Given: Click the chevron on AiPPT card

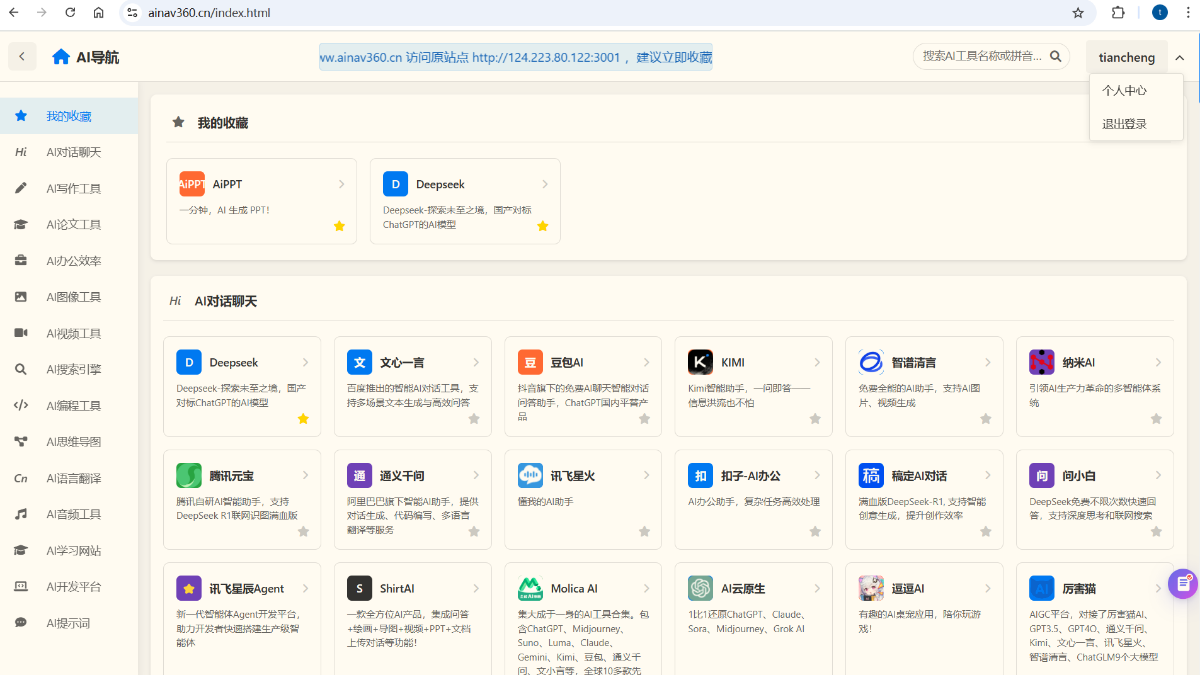Looking at the screenshot, I should click(x=341, y=184).
